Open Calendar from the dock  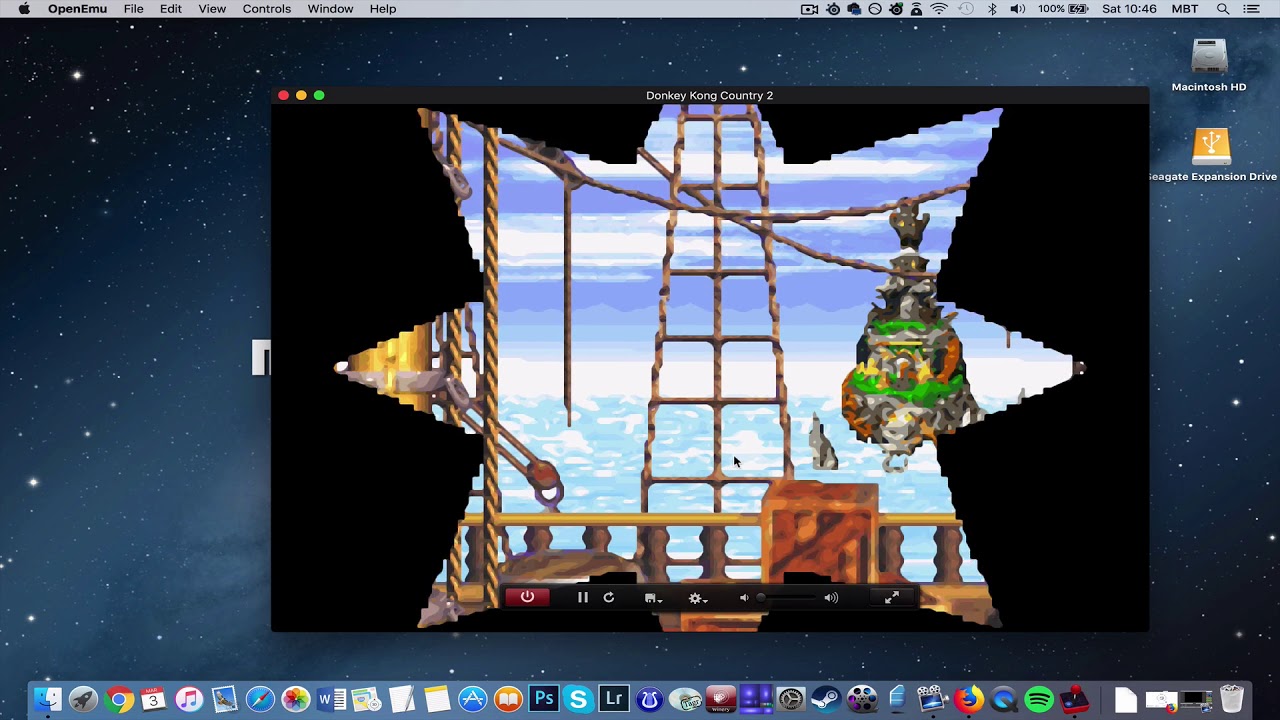[x=153, y=699]
